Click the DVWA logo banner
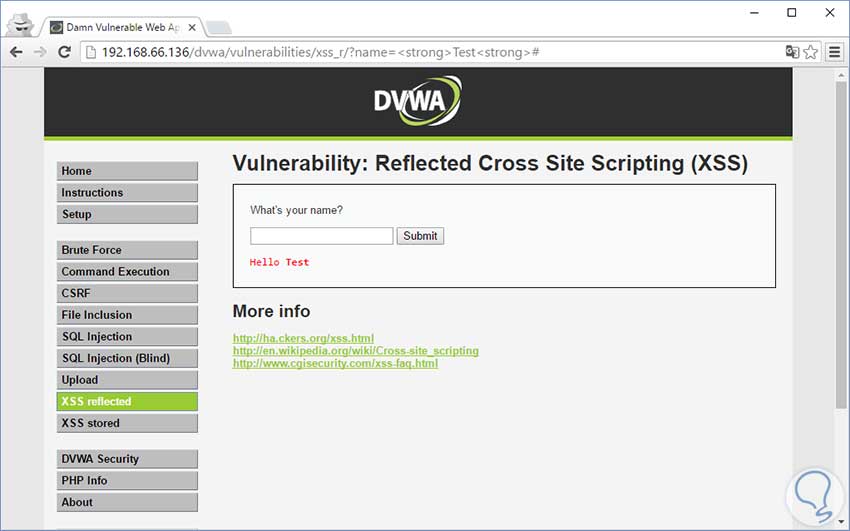Viewport: 850px width, 531px height. (417, 101)
